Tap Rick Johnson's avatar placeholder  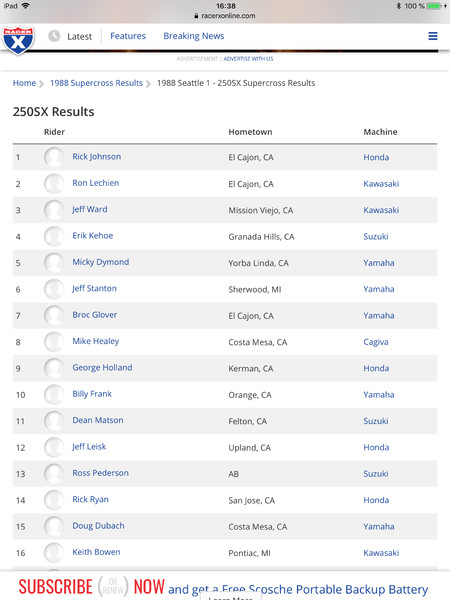coord(54,157)
